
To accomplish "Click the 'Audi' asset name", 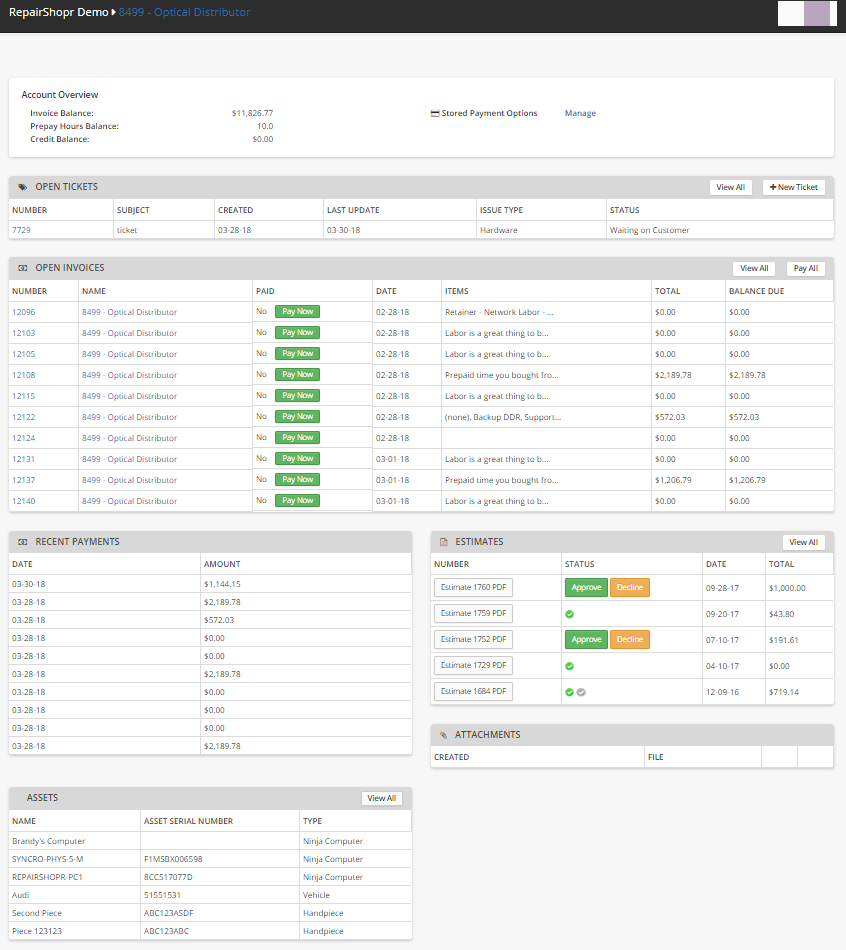I will coord(21,895).
